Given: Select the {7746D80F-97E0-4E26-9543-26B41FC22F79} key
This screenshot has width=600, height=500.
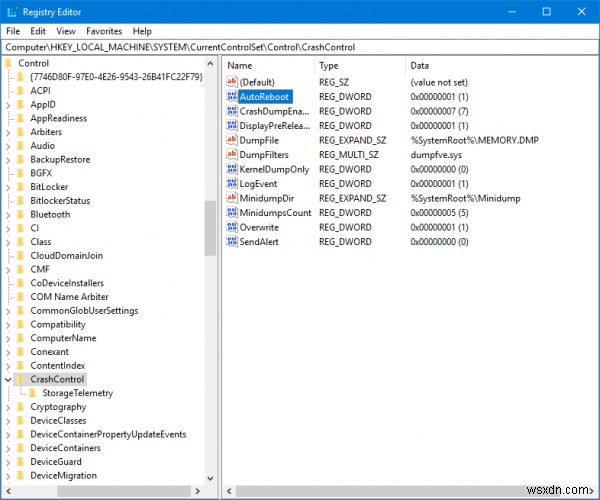Looking at the screenshot, I should coord(116,77).
